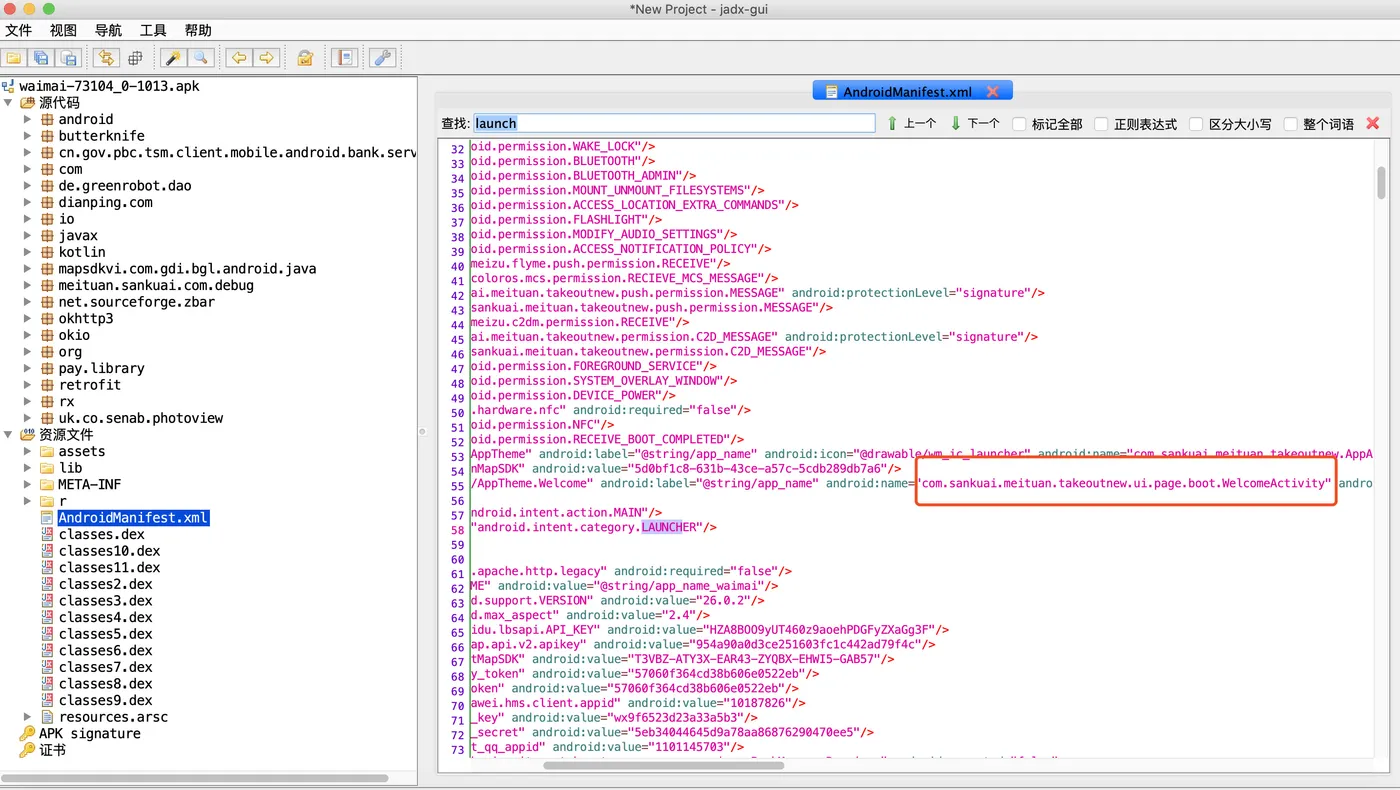Toggle the deobfuscation lock icon
The image size is (1400, 790).
coord(305,58)
